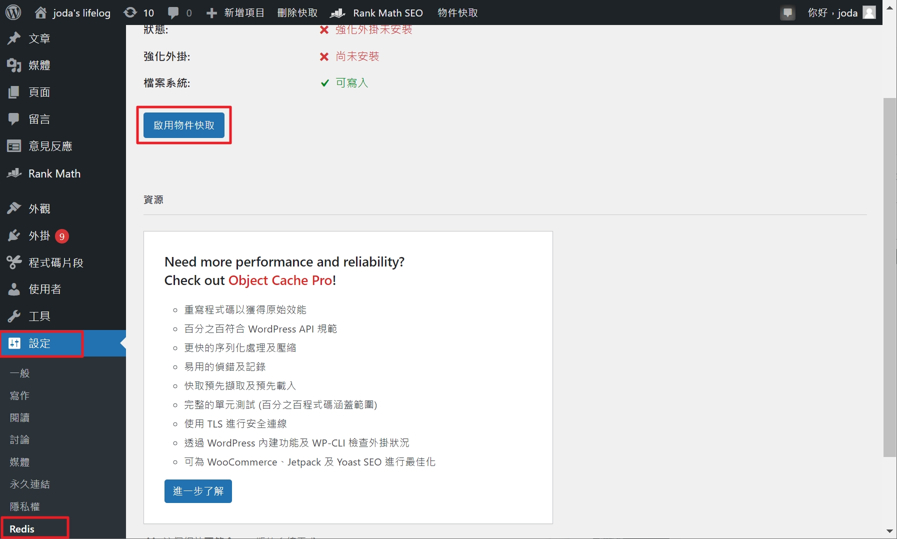The width and height of the screenshot is (897, 539).
Task: Click the 尚未安裝 status text
Action: (x=358, y=56)
